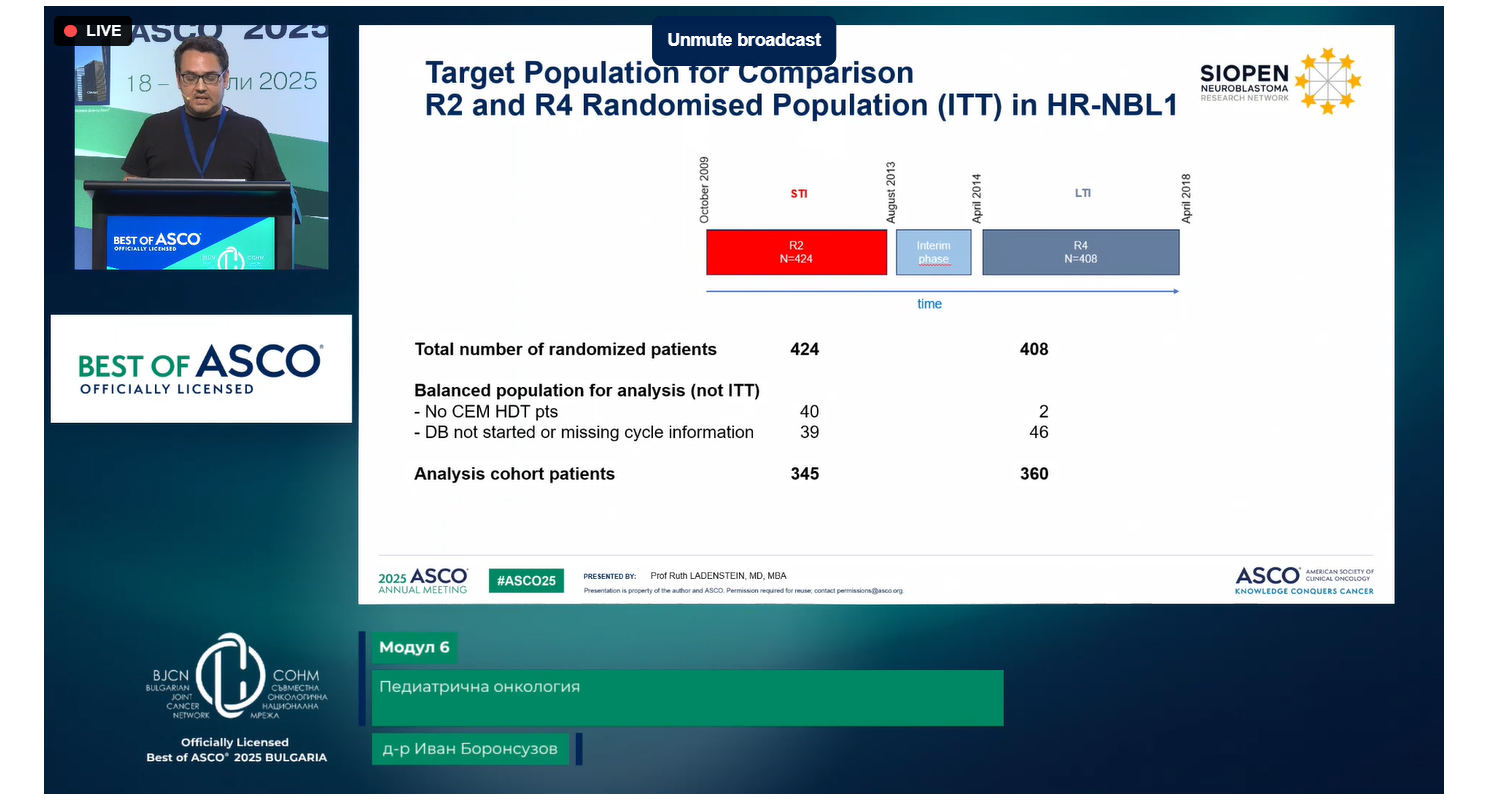Click the red R2 N=424 block
This screenshot has height=807, width=1492.
click(x=796, y=252)
